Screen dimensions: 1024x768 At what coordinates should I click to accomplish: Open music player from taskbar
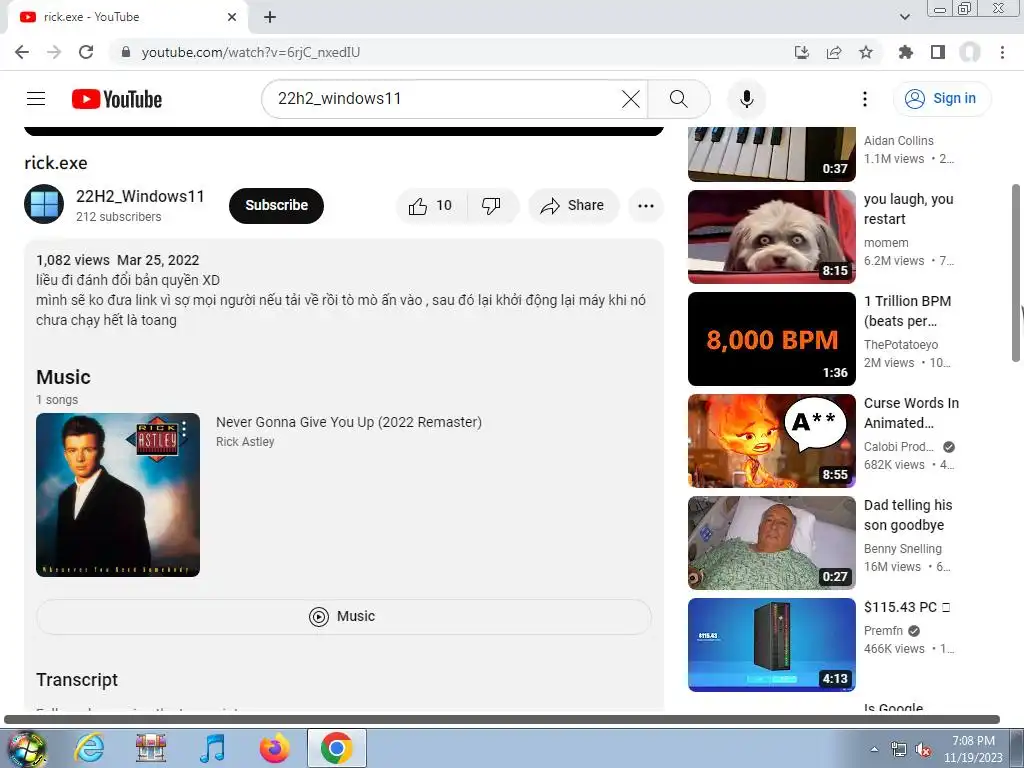(x=212, y=748)
